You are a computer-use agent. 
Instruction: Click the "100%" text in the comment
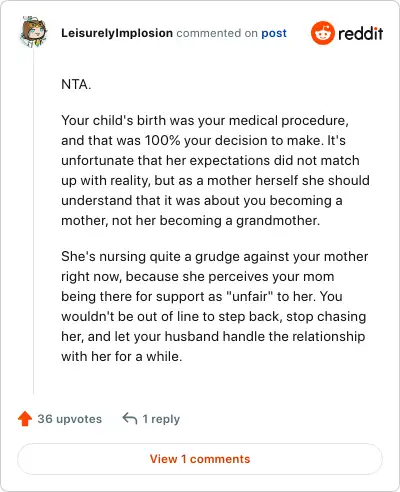coord(162,140)
